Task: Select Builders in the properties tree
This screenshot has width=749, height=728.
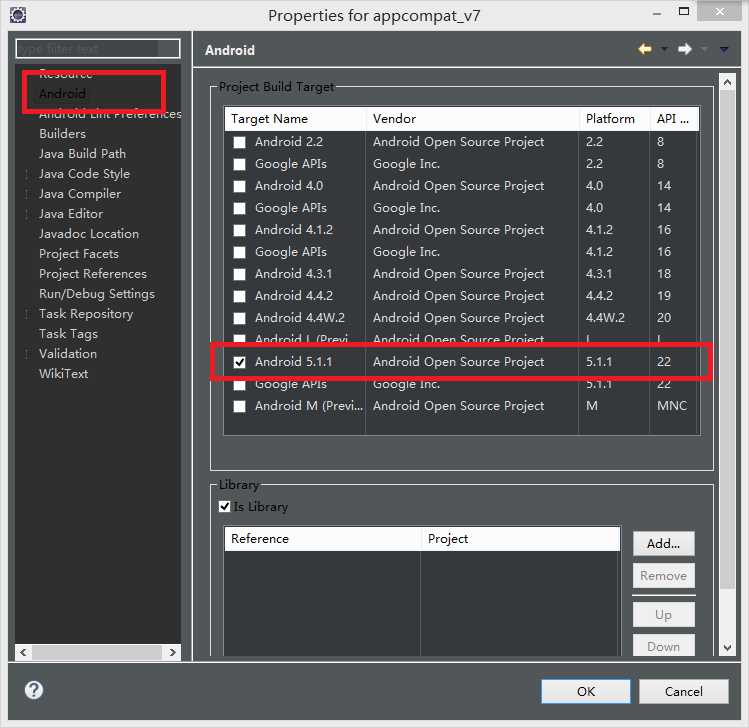Action: [63, 134]
